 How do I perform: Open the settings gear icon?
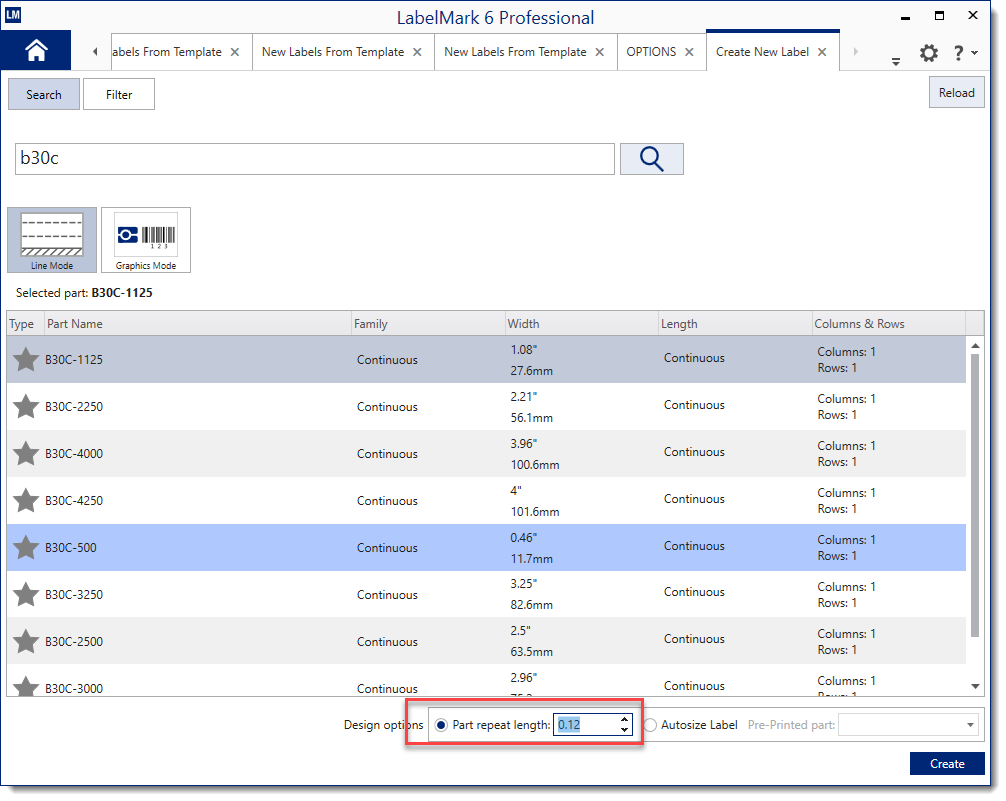point(929,53)
